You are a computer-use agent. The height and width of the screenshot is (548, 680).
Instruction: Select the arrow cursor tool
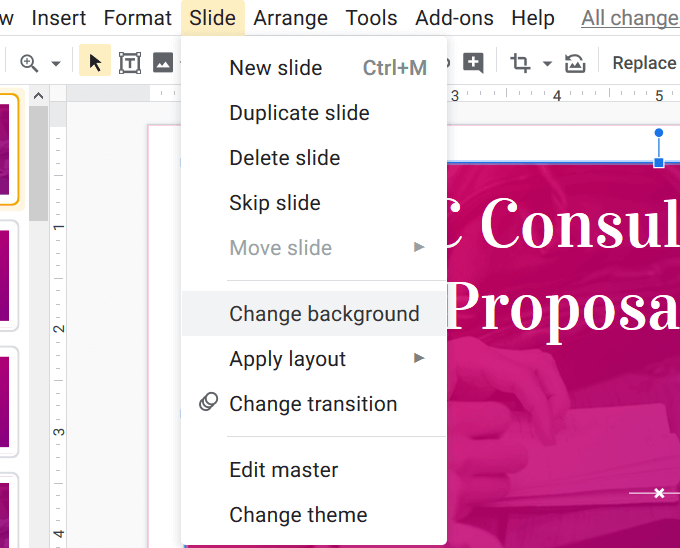(x=95, y=63)
